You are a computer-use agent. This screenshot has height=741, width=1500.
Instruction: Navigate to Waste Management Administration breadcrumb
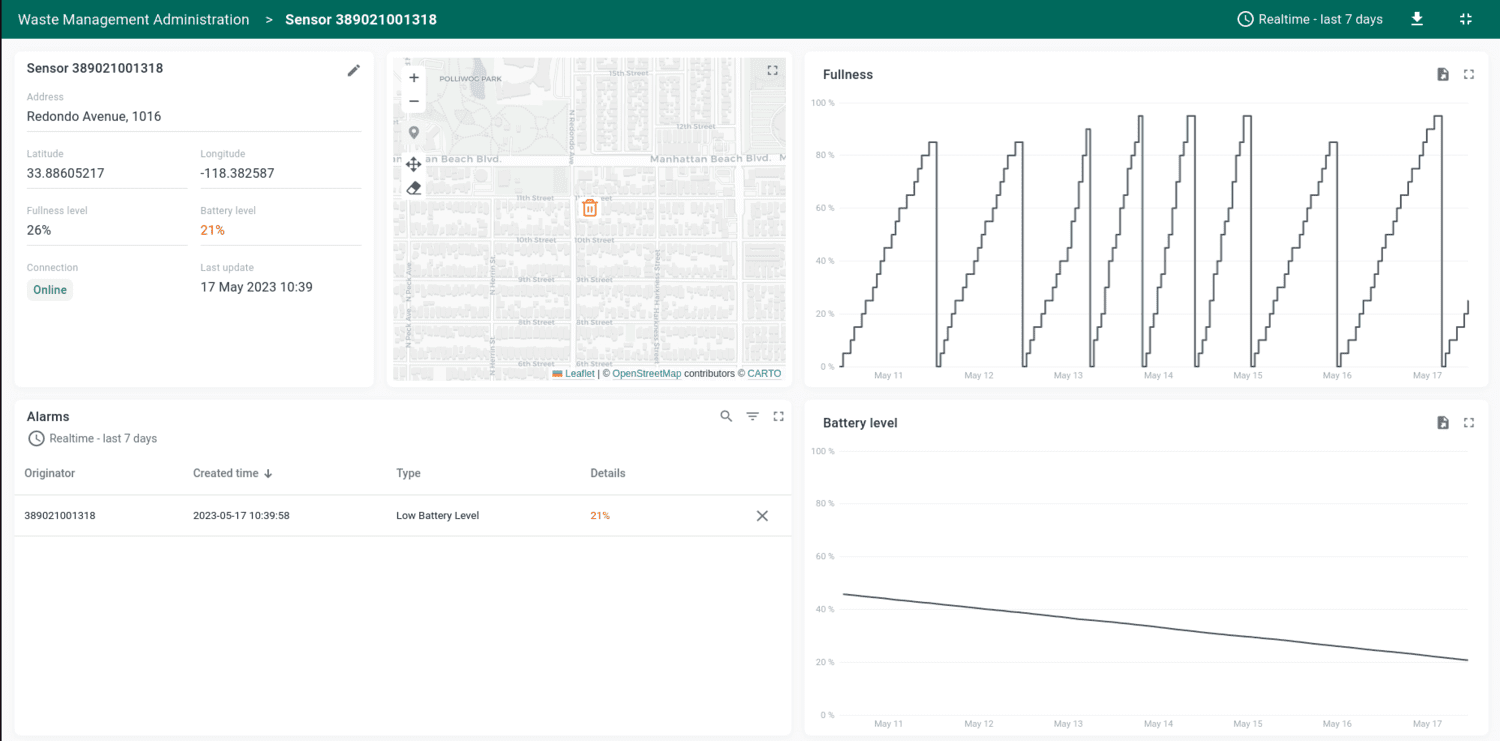(x=133, y=18)
